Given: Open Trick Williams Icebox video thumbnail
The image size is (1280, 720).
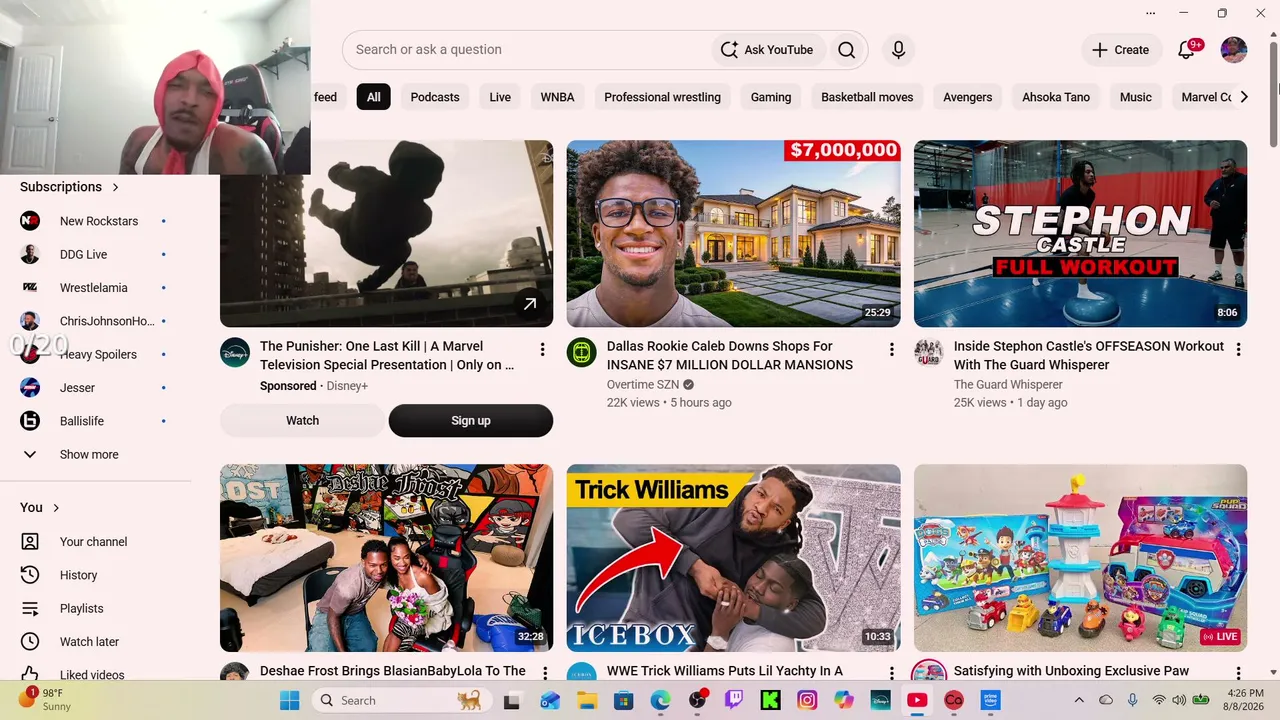Looking at the screenshot, I should (733, 558).
